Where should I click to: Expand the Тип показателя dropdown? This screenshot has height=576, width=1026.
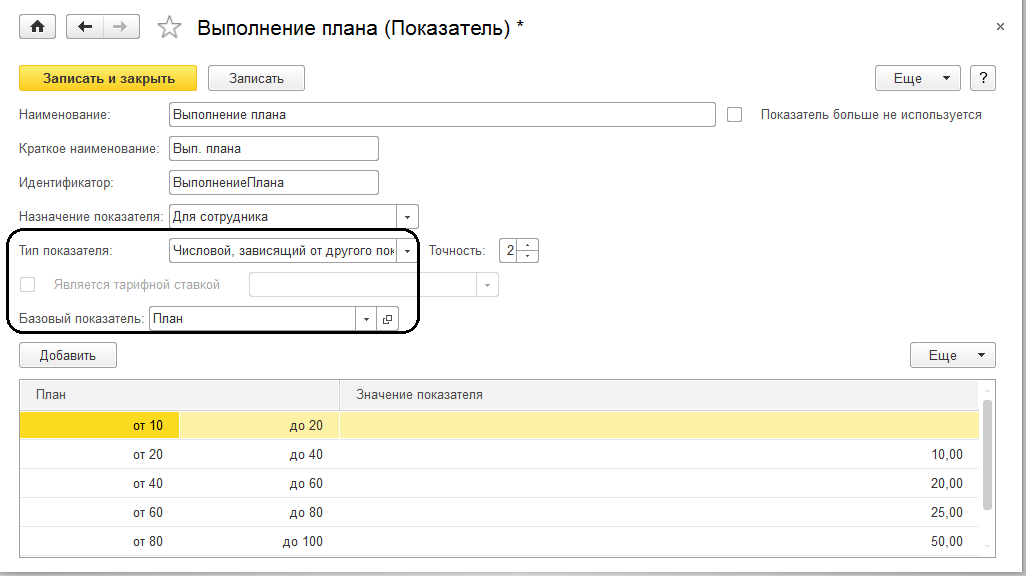click(407, 251)
